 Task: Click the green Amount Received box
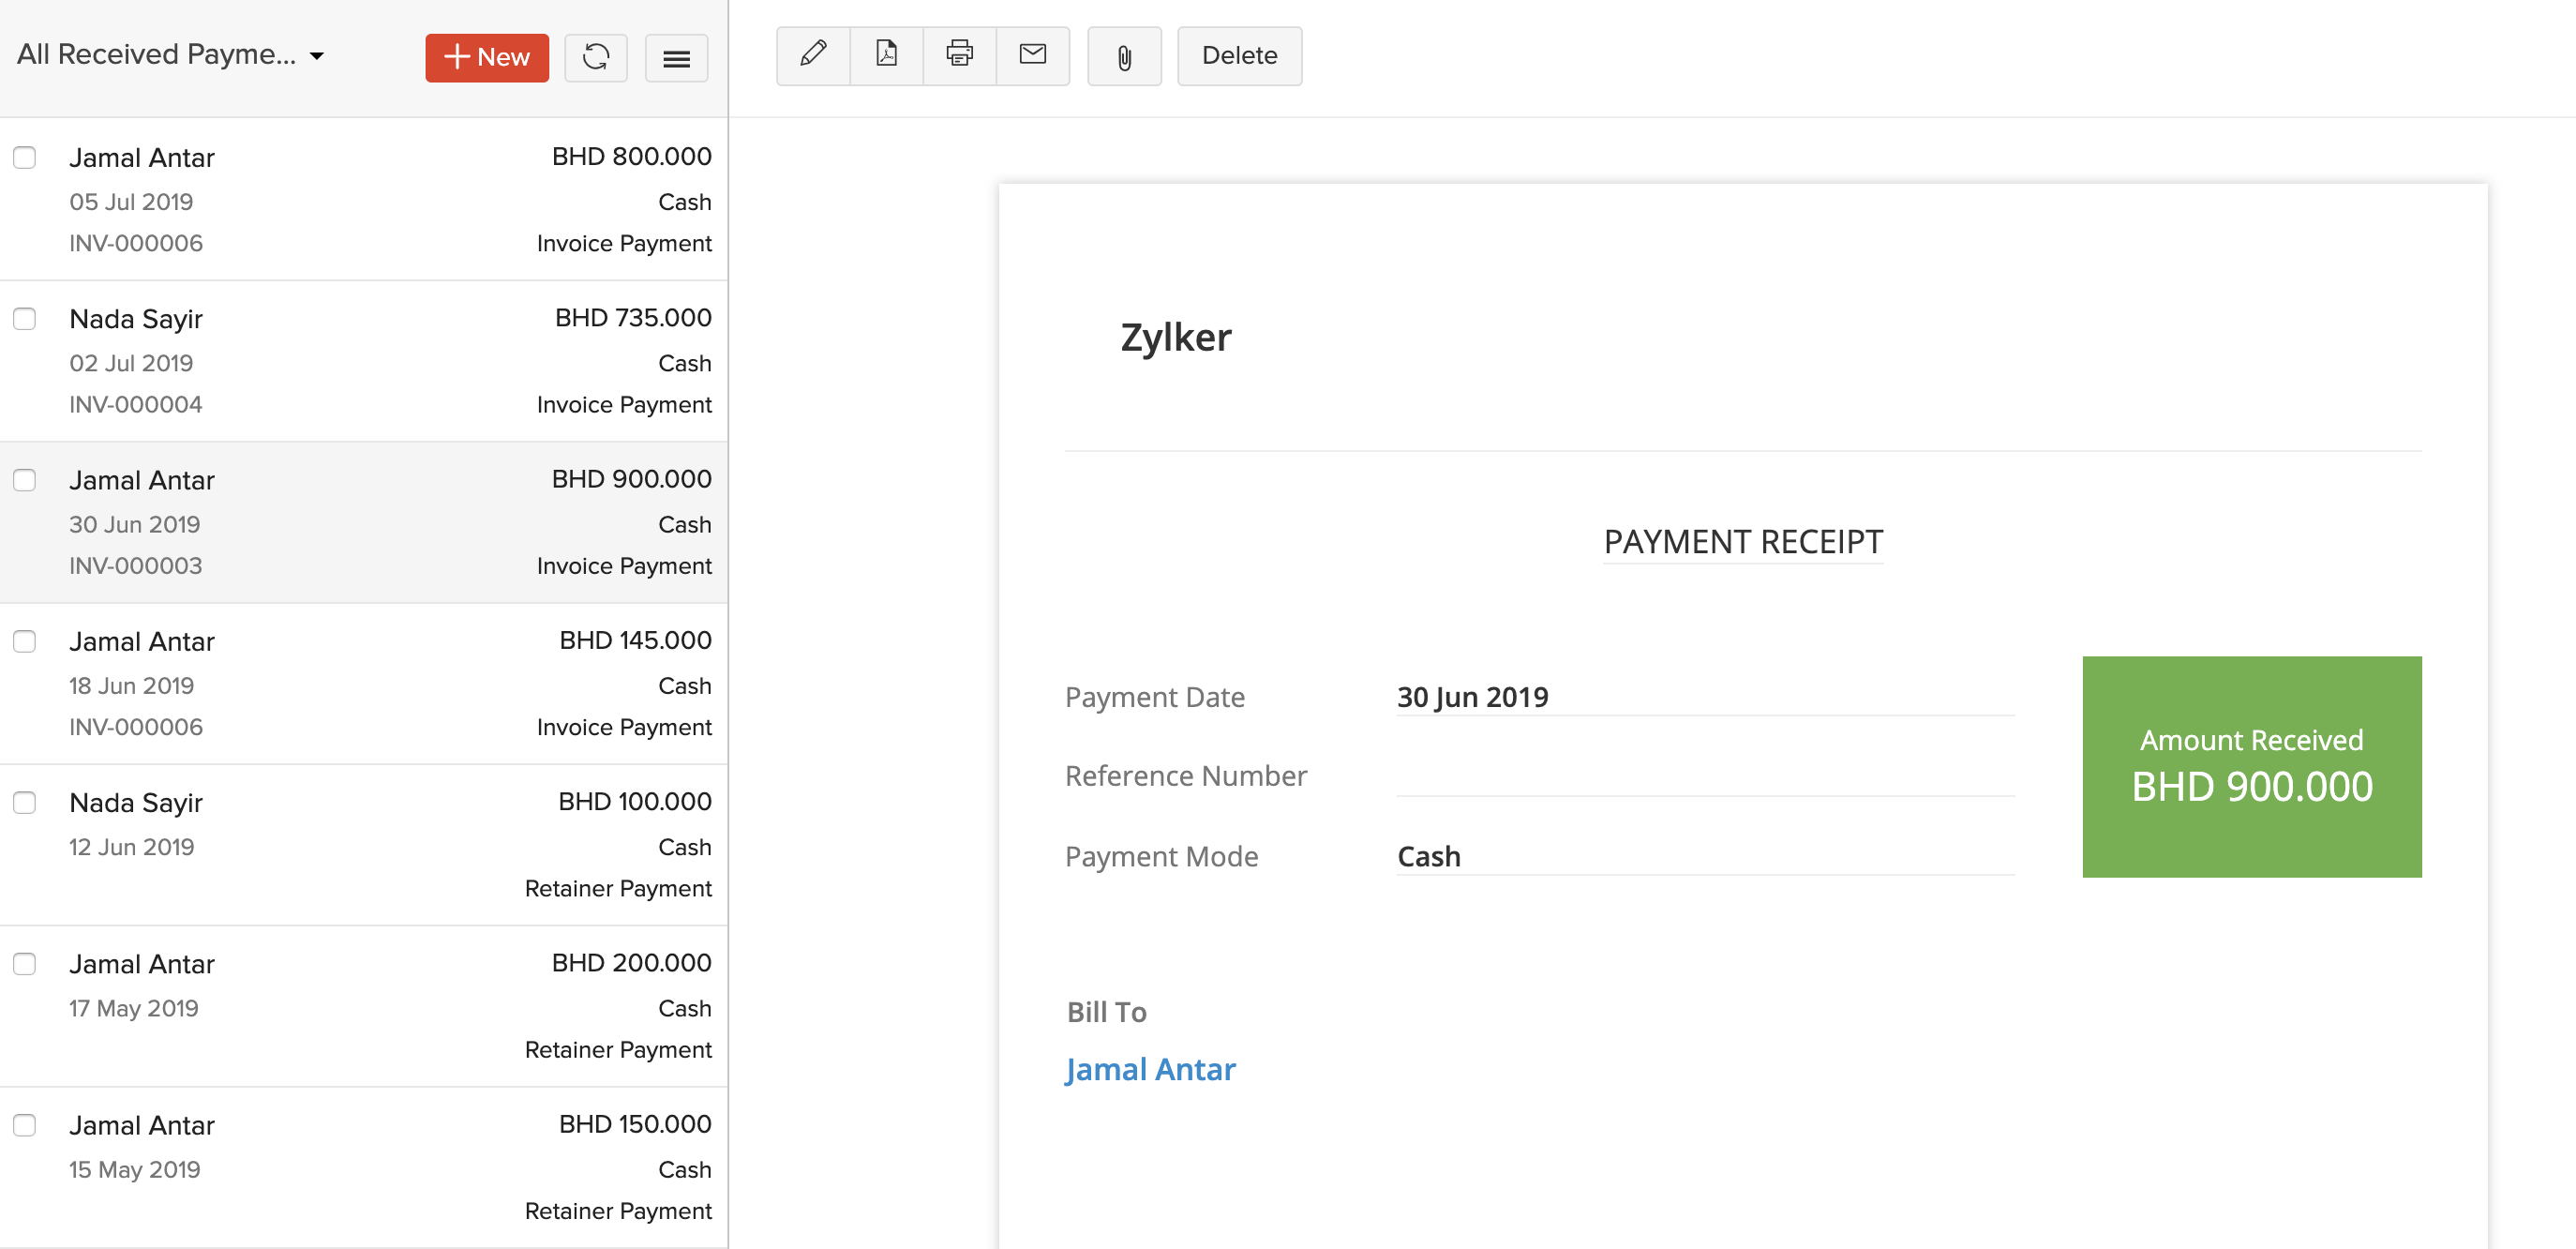2251,766
